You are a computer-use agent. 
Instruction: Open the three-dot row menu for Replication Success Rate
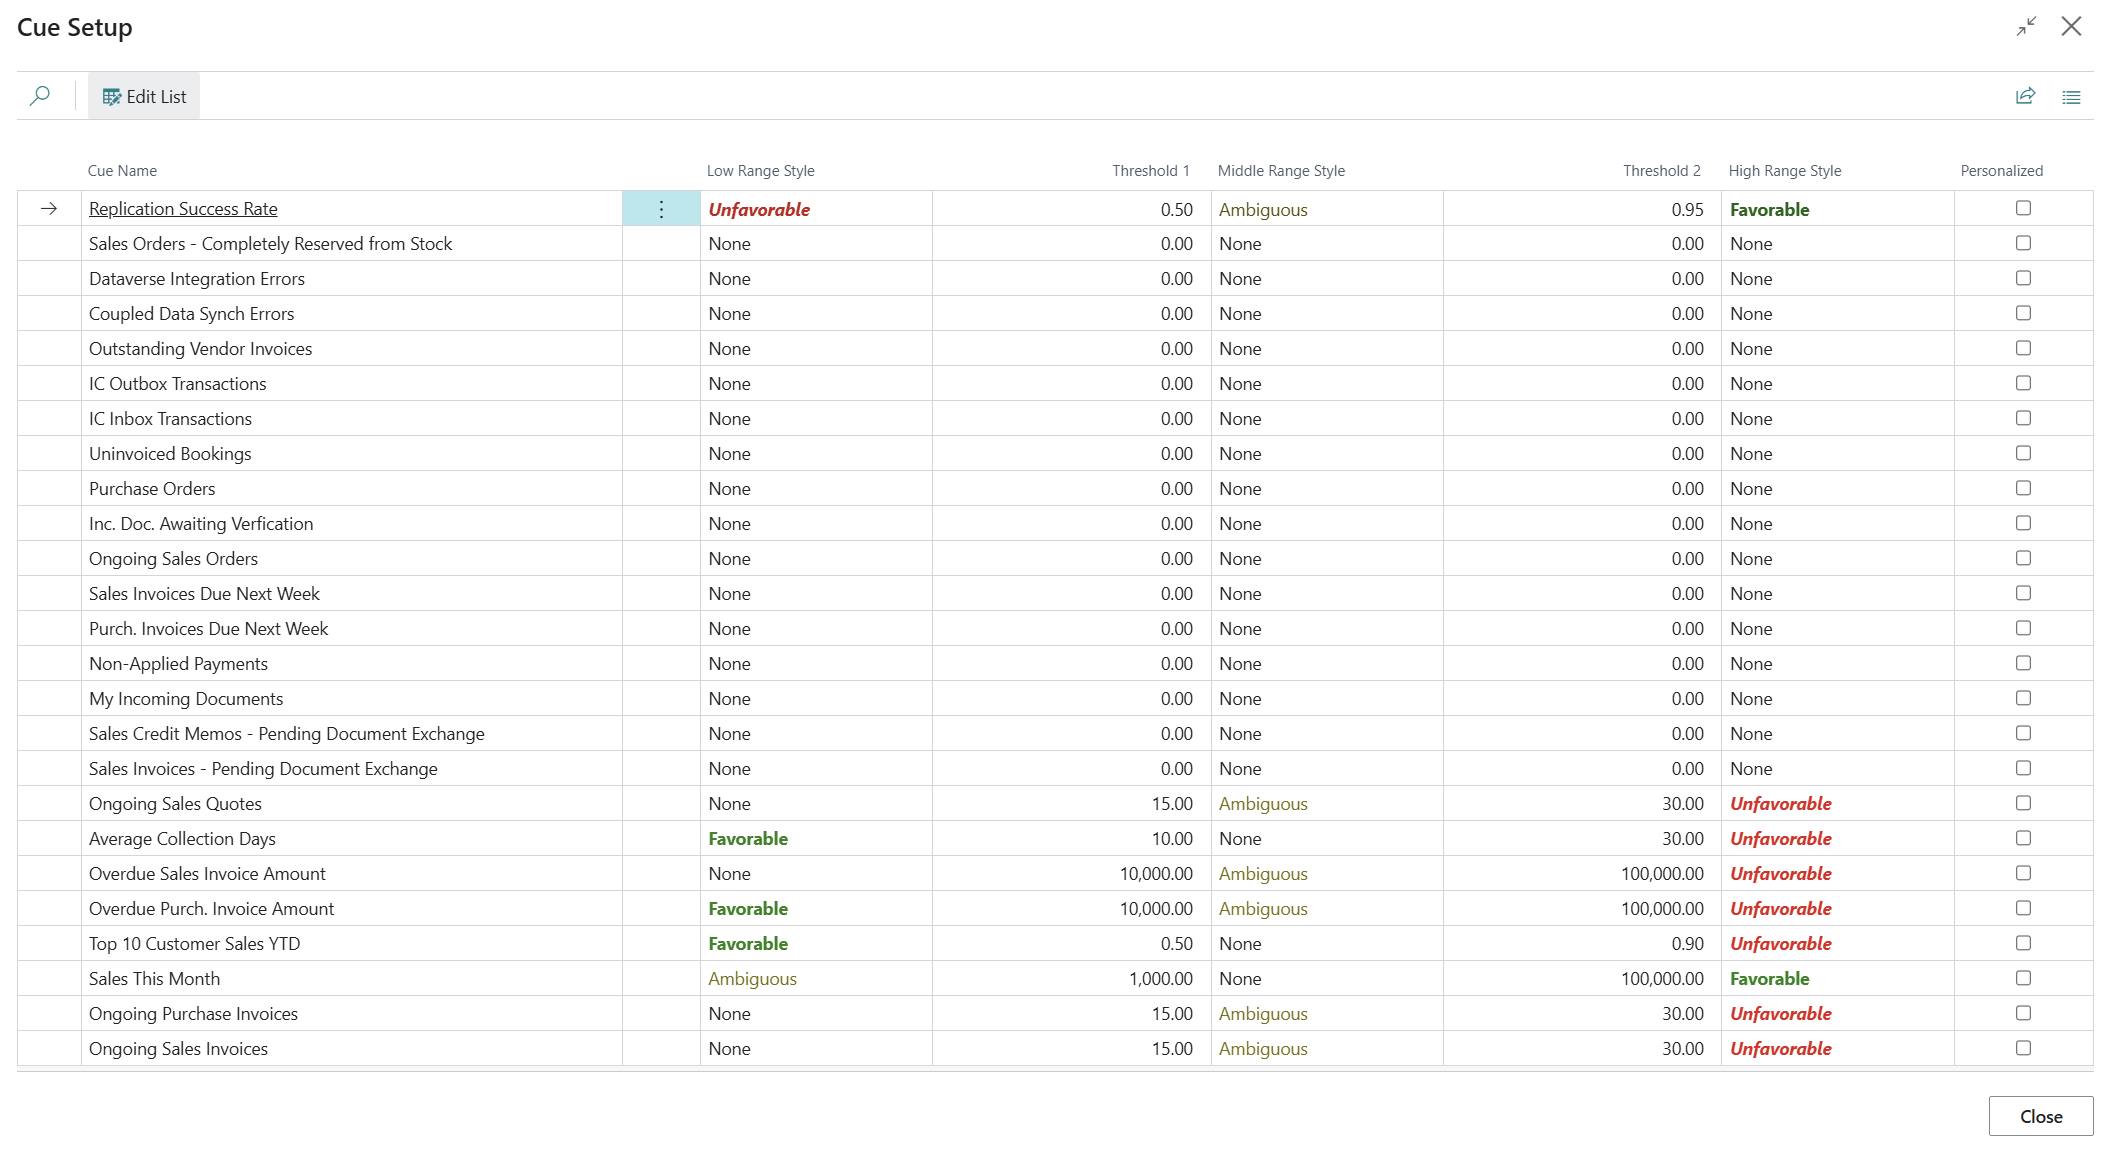click(x=661, y=209)
